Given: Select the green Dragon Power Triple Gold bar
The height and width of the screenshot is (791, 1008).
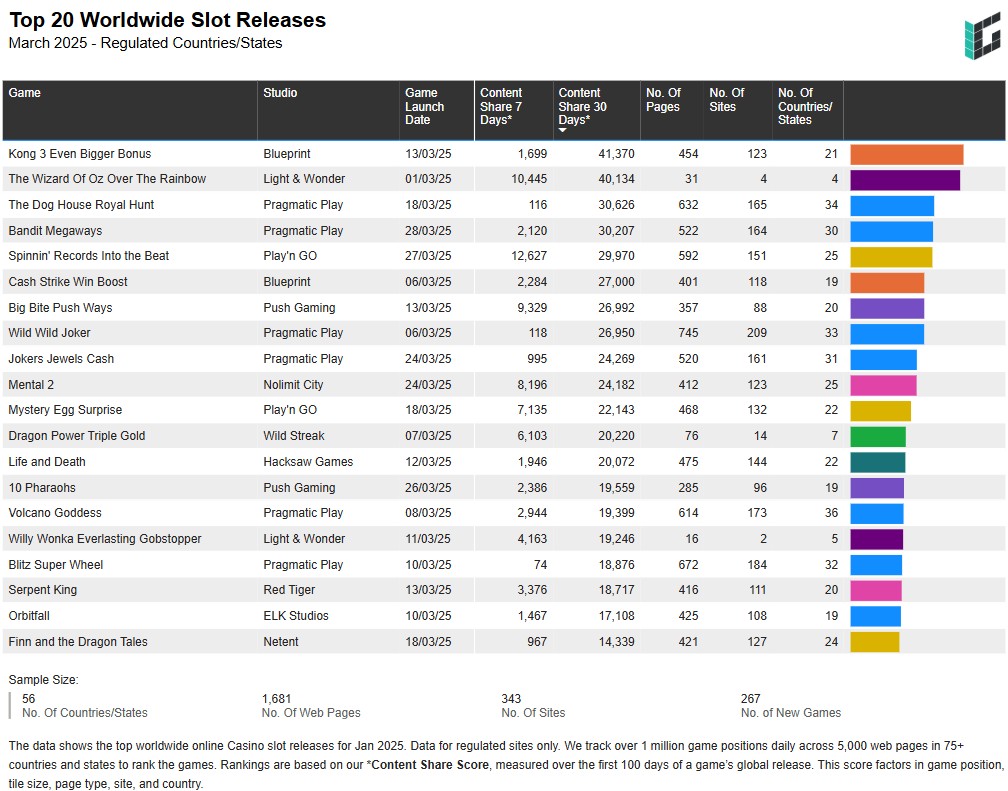Looking at the screenshot, I should pos(877,437).
